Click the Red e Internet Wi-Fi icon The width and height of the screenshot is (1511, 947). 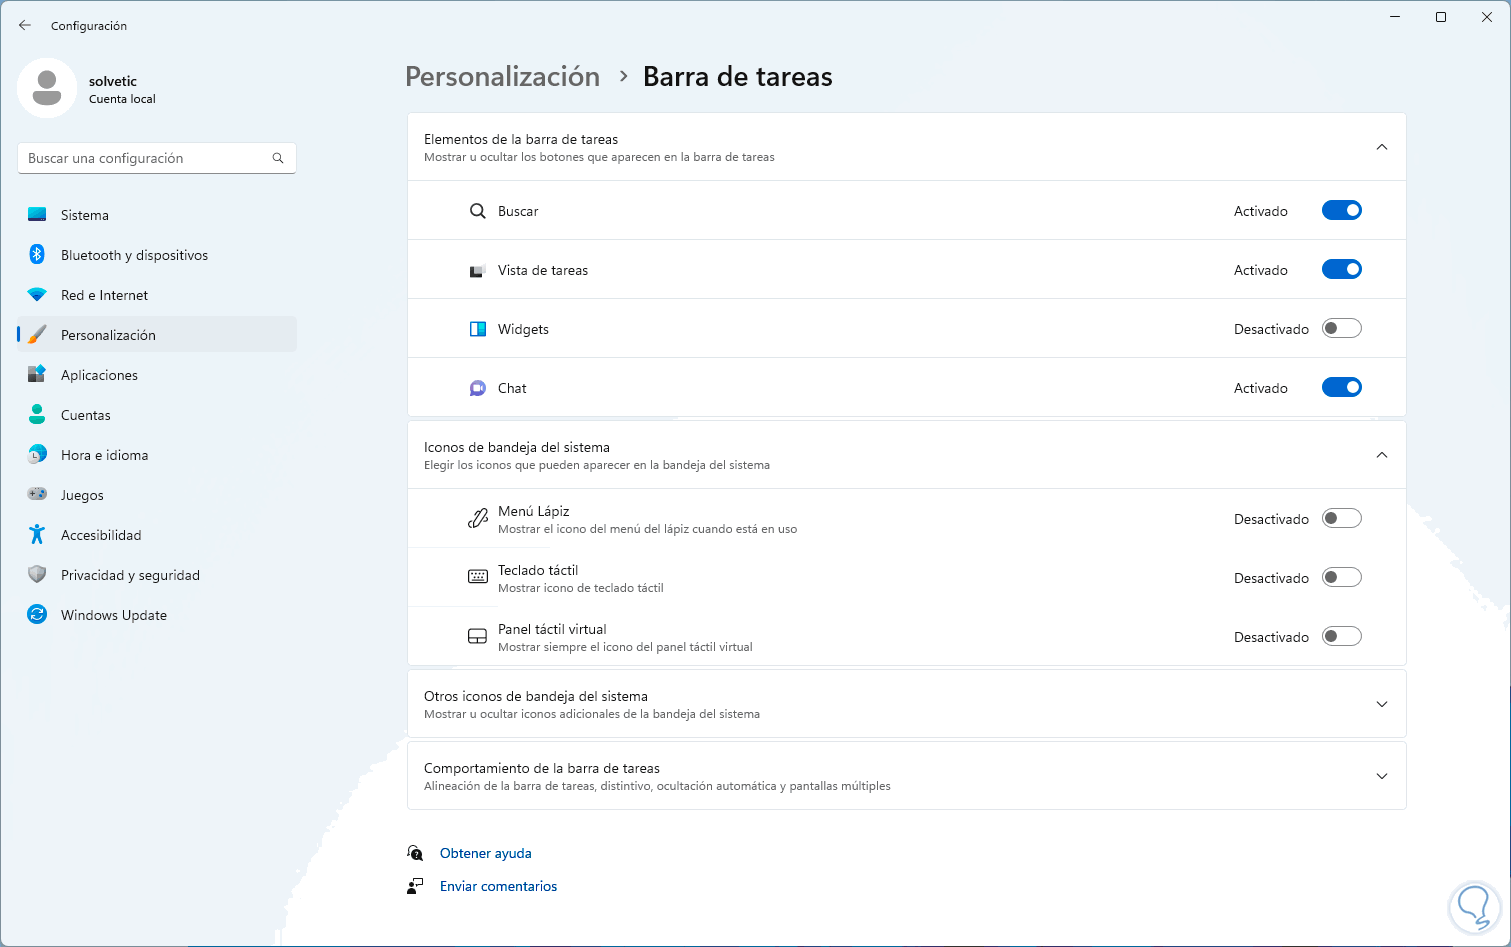point(37,295)
